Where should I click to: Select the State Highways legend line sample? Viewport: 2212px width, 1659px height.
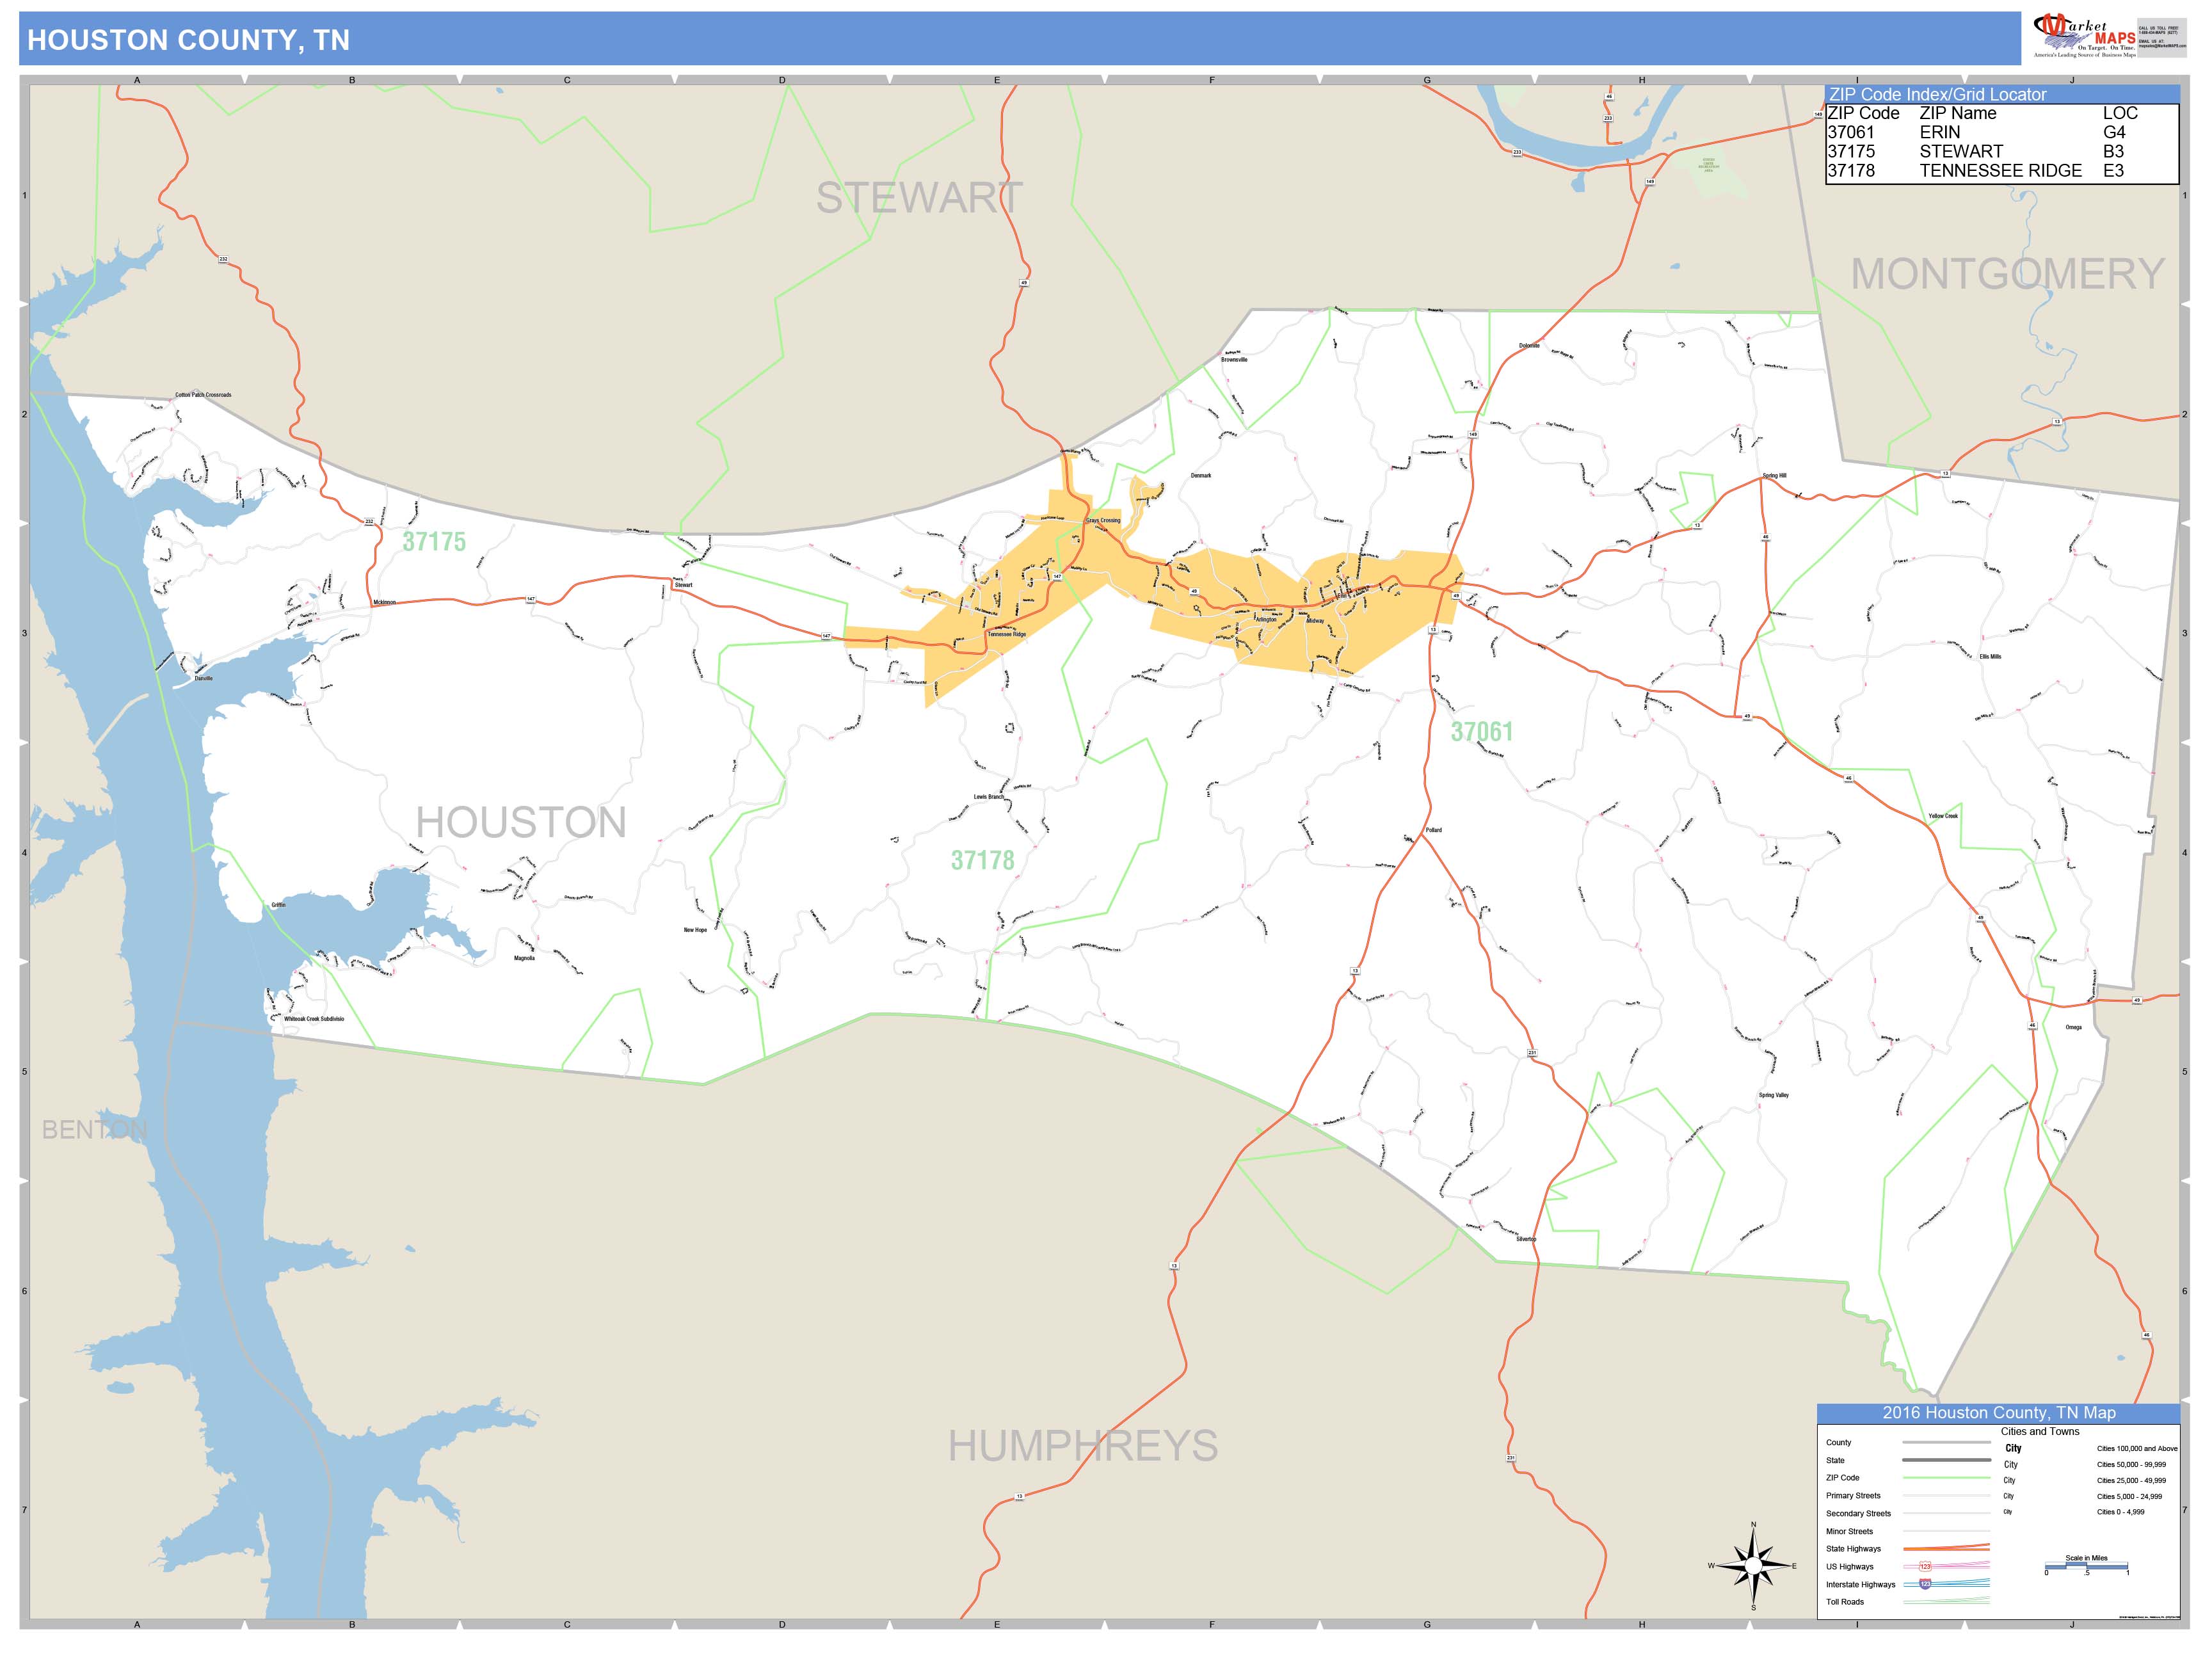(x=1947, y=1549)
